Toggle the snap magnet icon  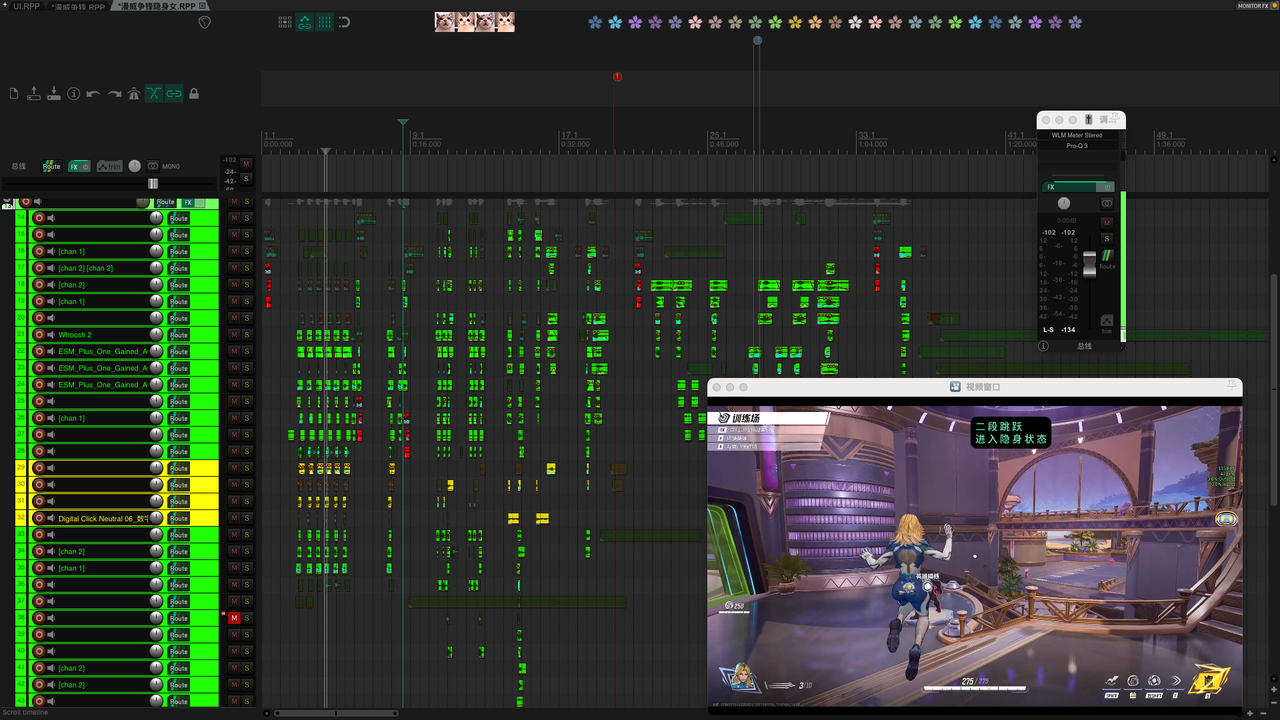[345, 22]
